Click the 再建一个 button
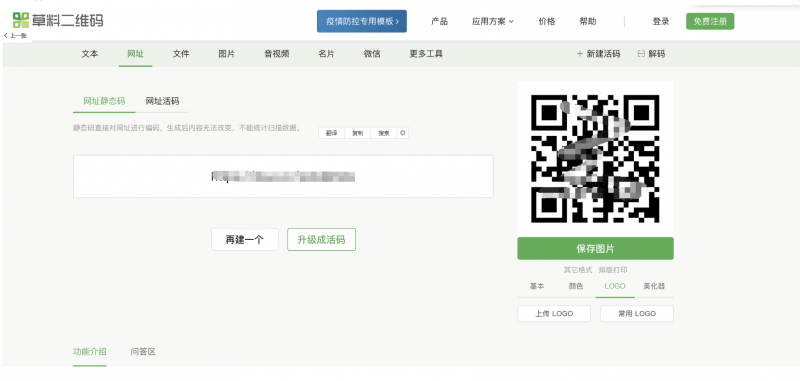Image resolution: width=800 pixels, height=381 pixels. pyautogui.click(x=245, y=240)
